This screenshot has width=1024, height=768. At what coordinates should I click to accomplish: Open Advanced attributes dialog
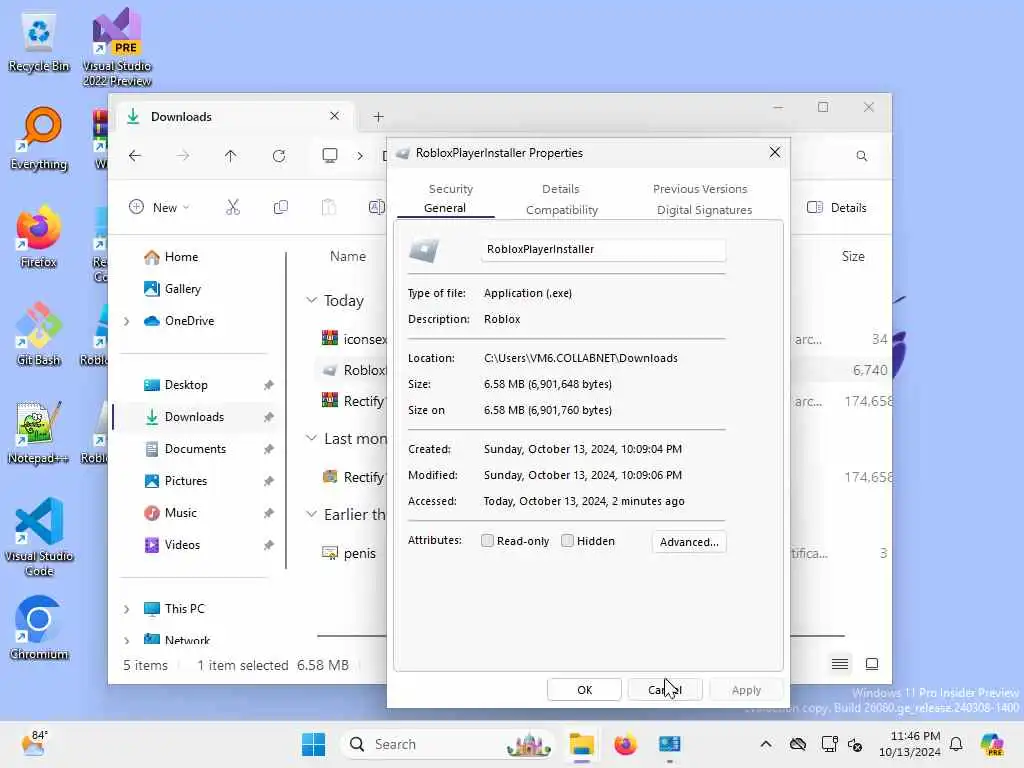[x=689, y=542]
